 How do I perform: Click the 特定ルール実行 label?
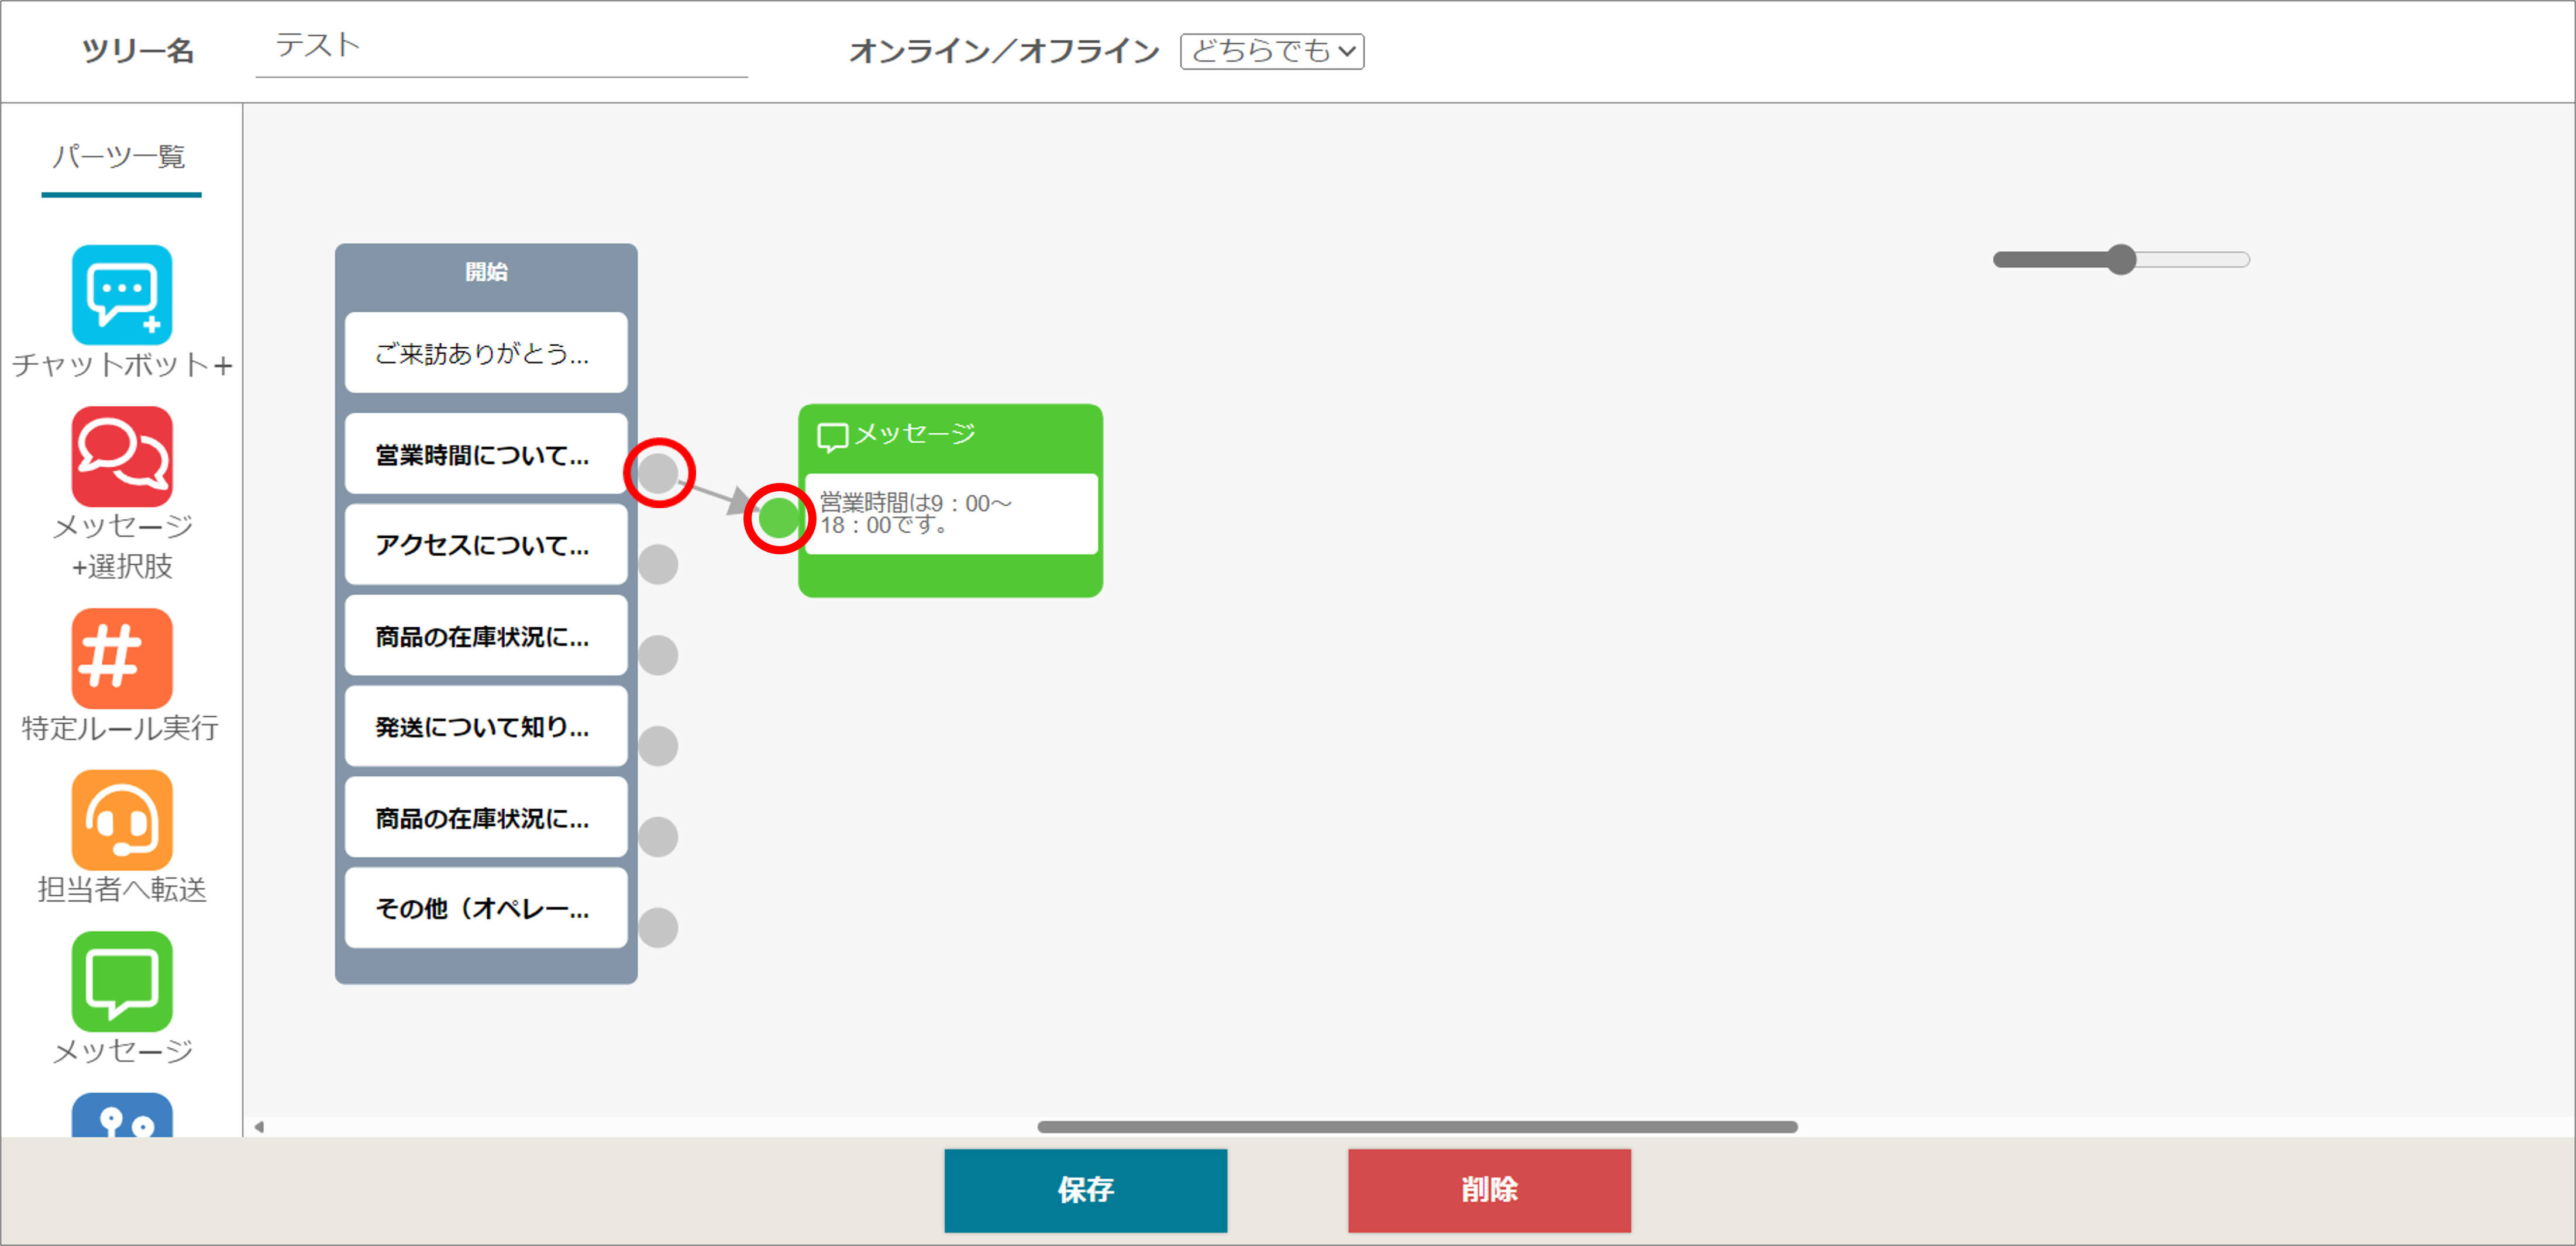pos(120,728)
